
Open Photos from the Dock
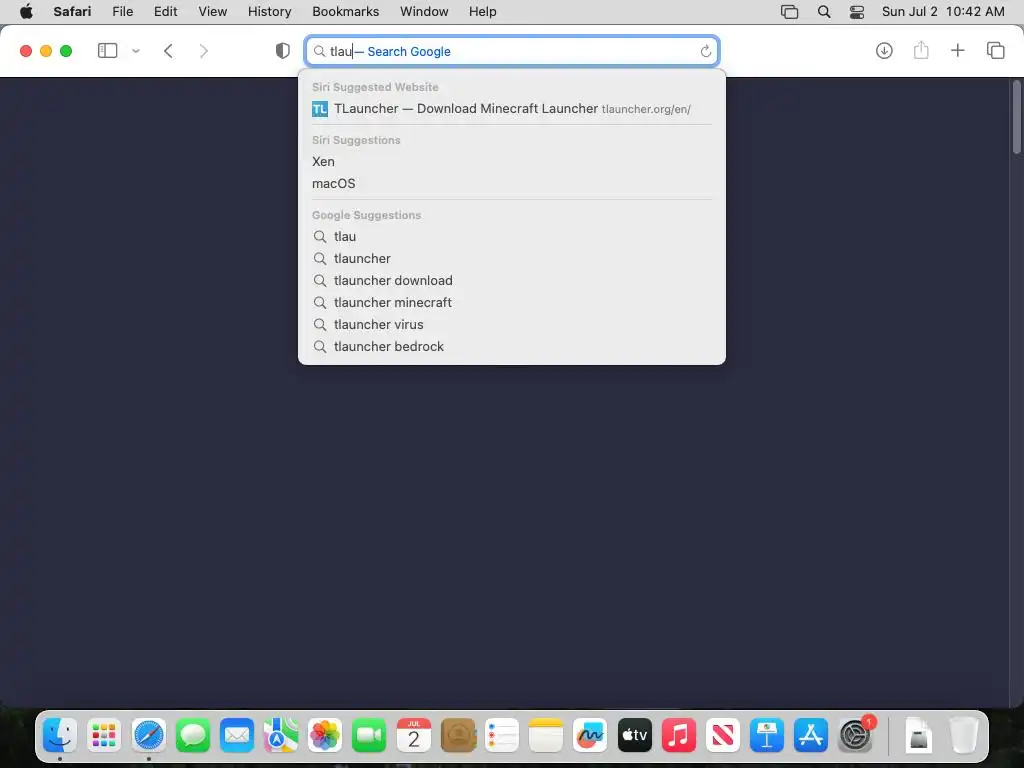pyautogui.click(x=325, y=735)
